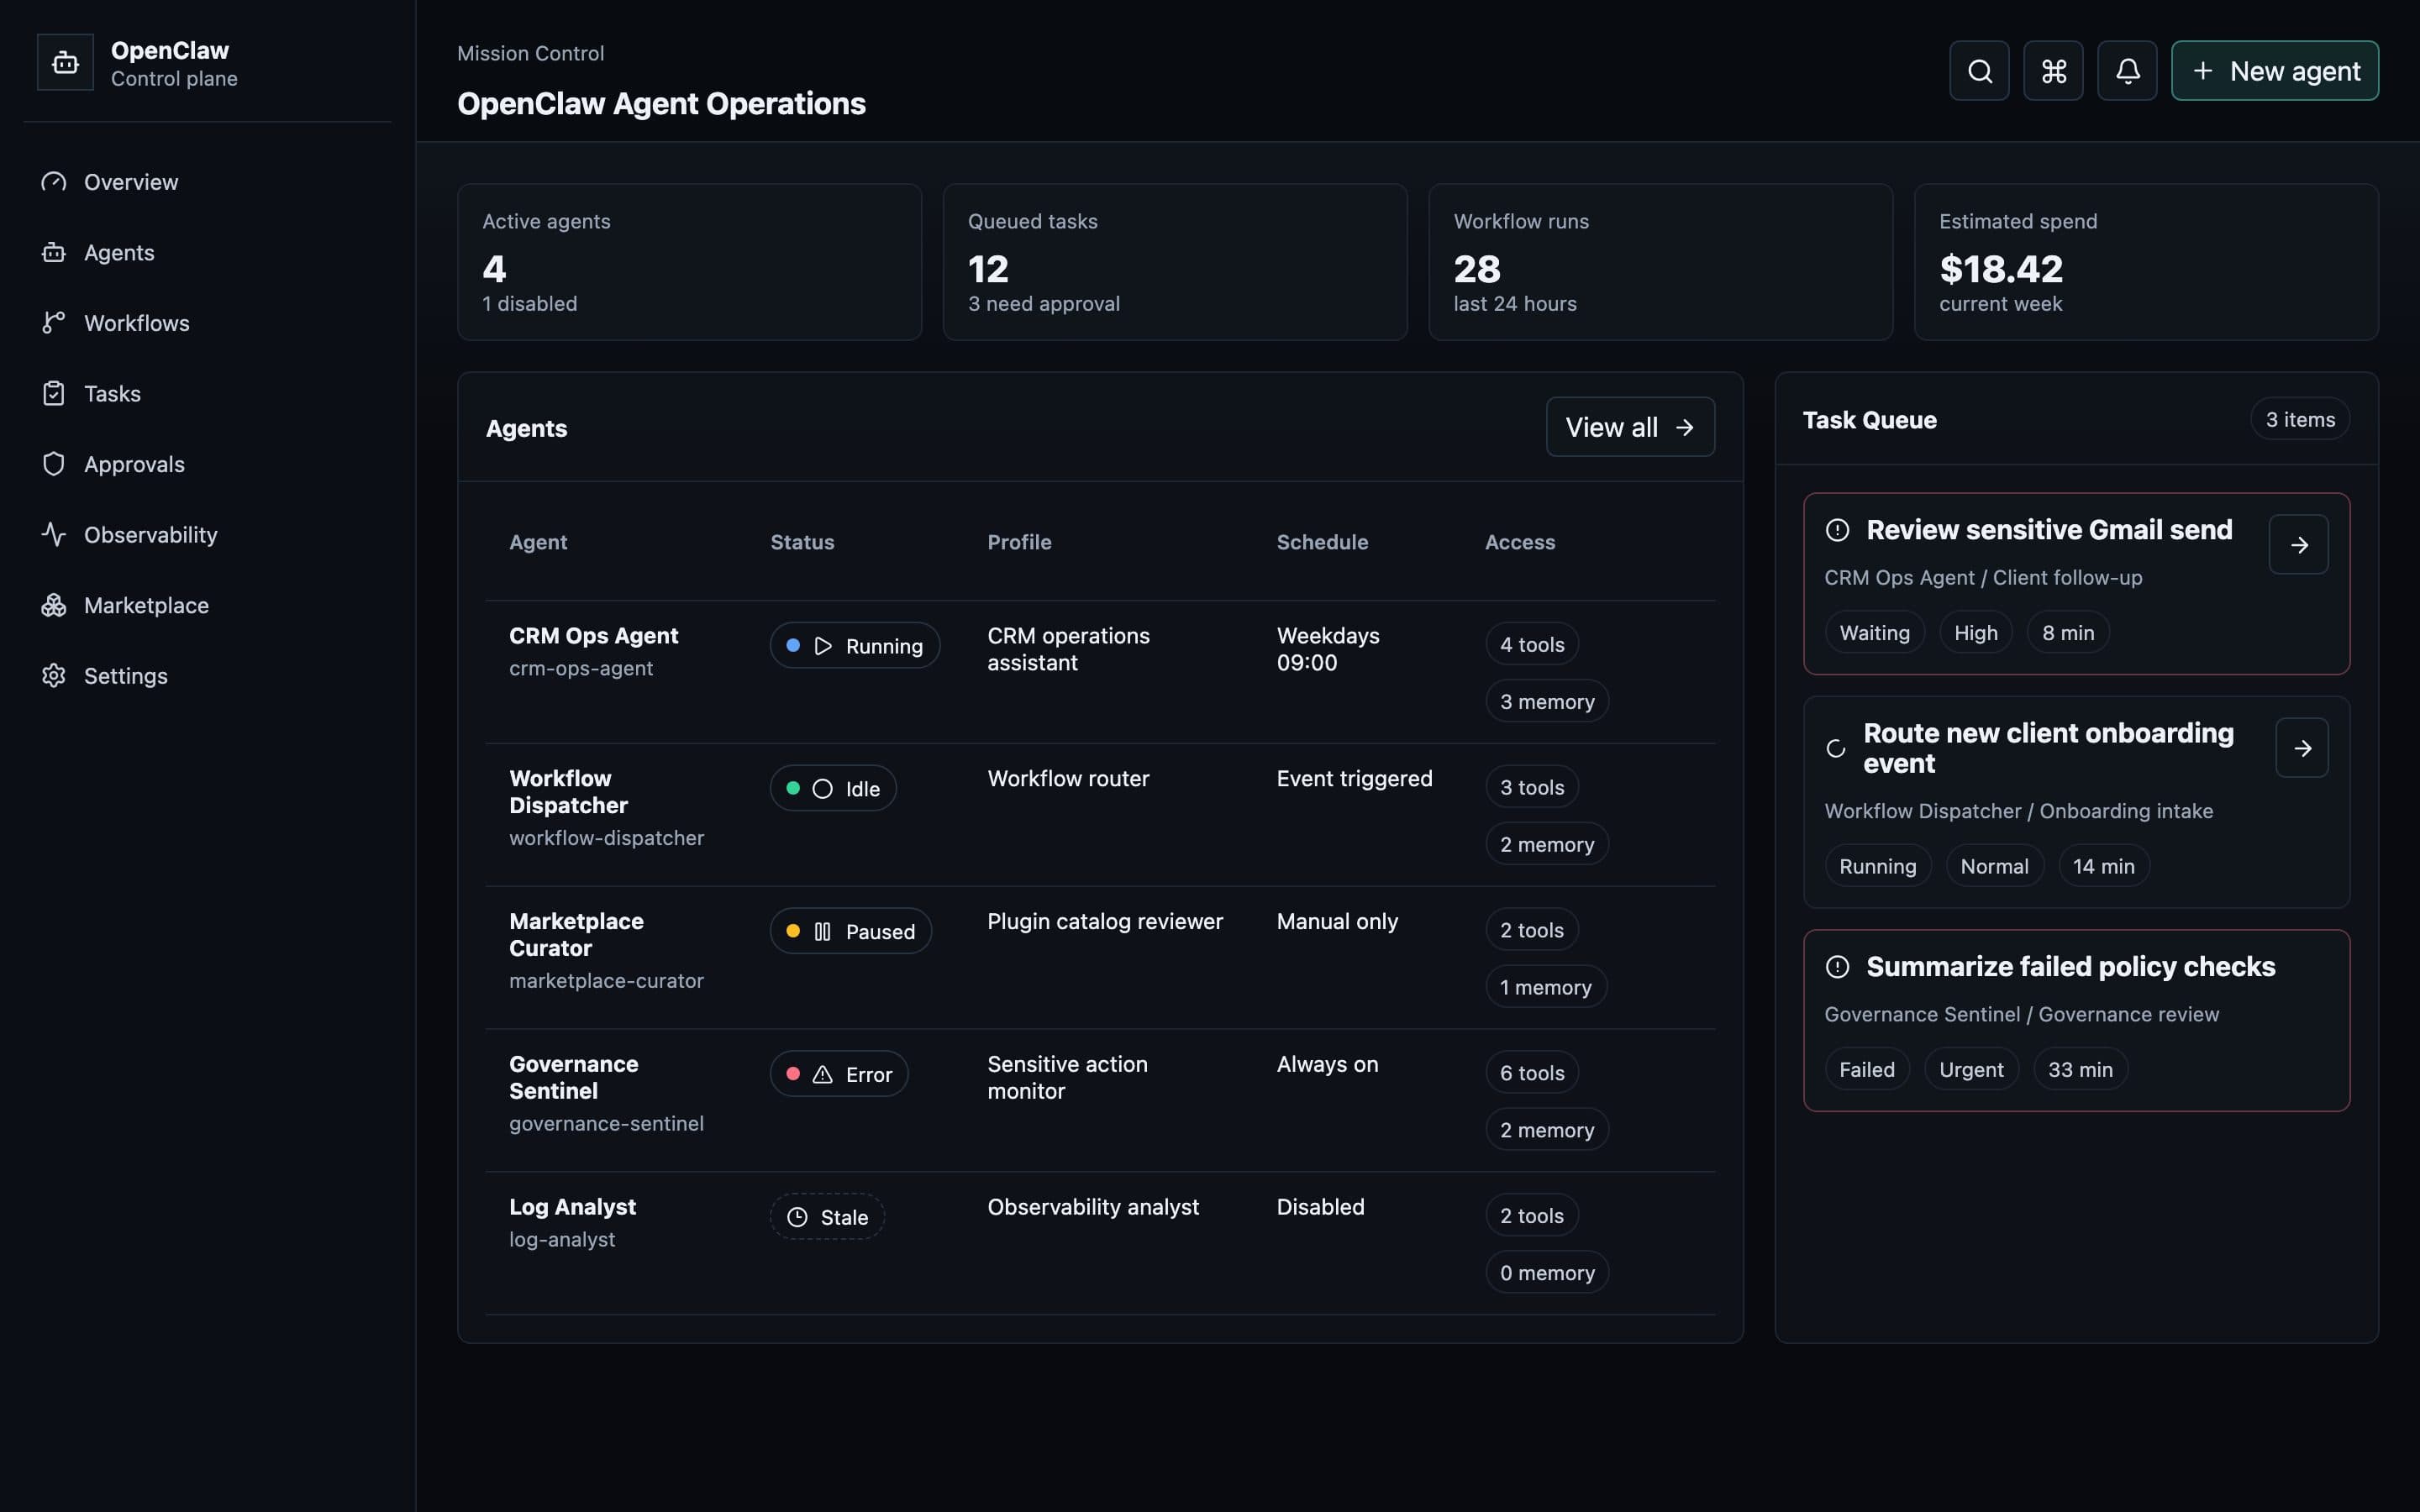Open Observability in sidebar
Image resolution: width=2420 pixels, height=1512 pixels.
point(207,534)
